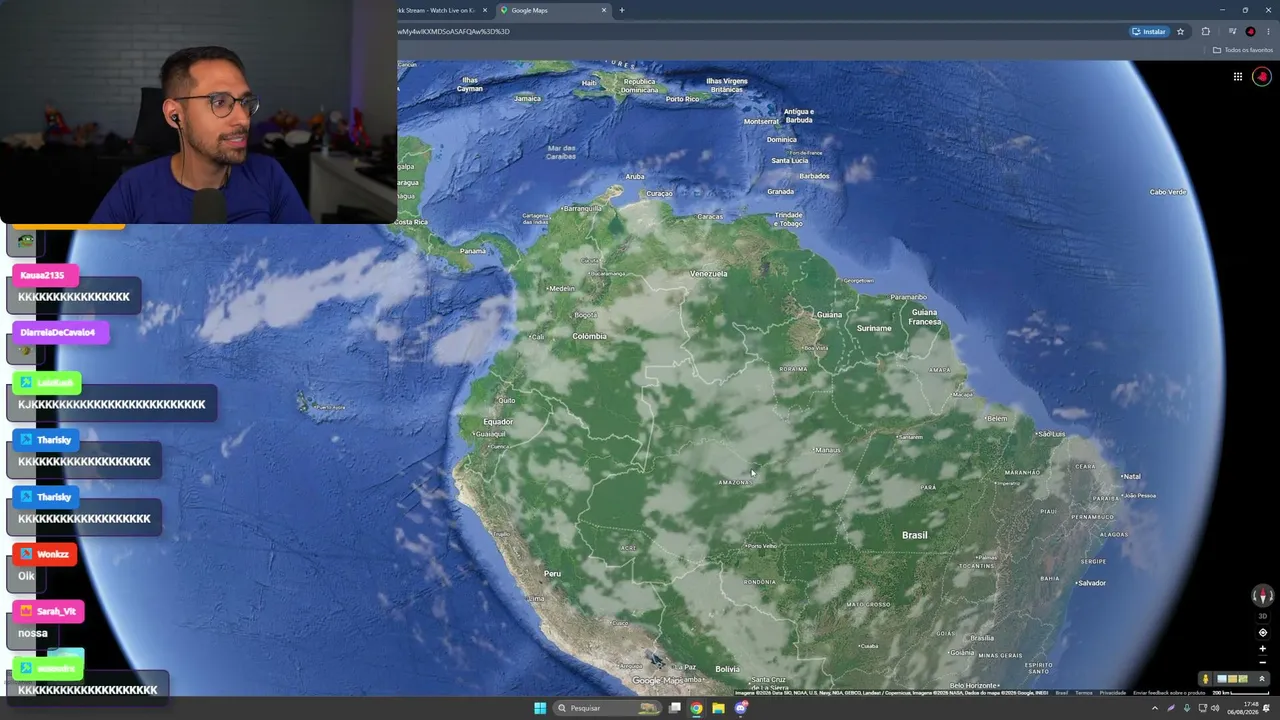
Task: Click the Manaus label on the map
Action: point(827,450)
